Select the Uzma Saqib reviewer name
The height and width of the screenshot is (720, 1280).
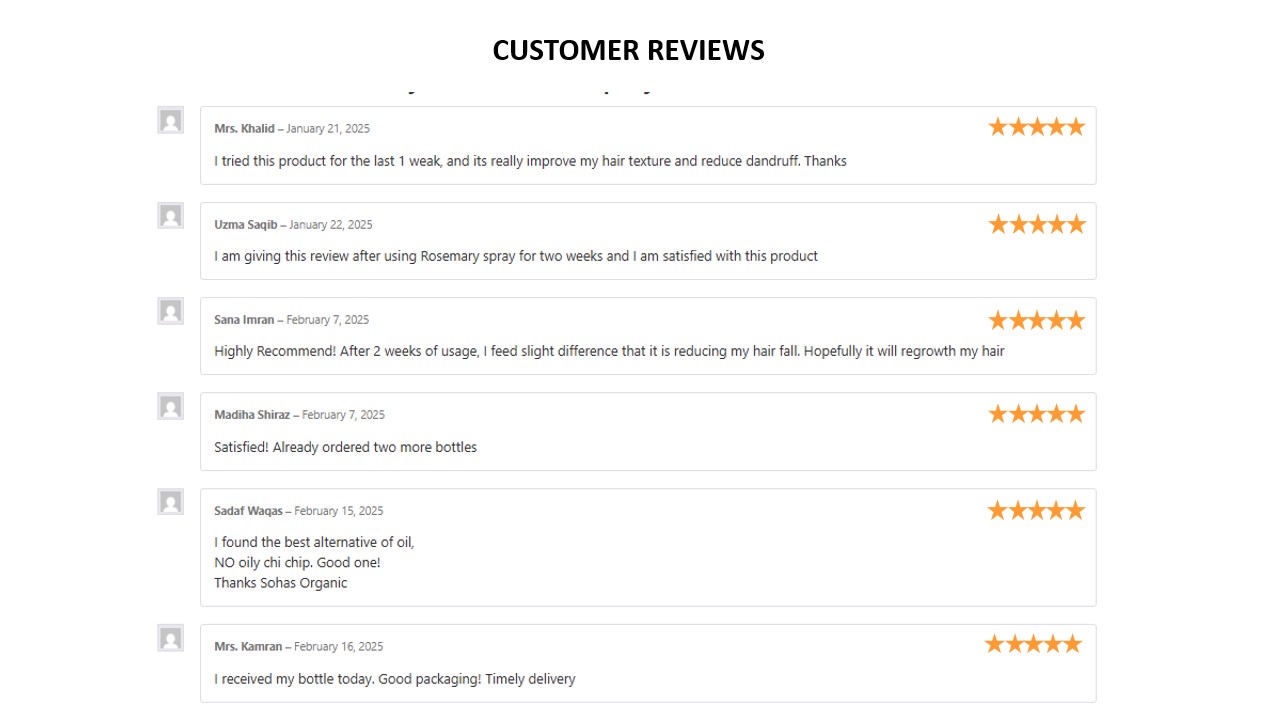[246, 225]
